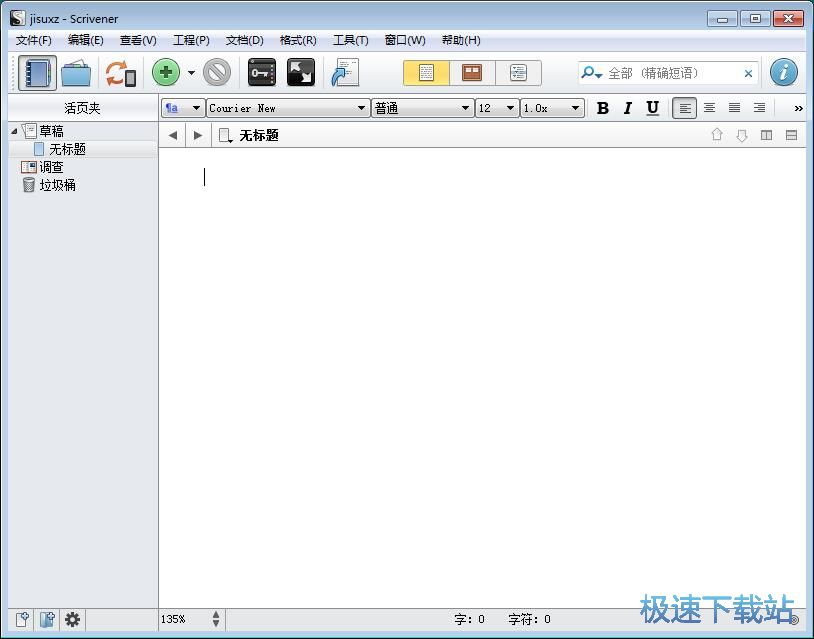Clear the search field with X

pyautogui.click(x=748, y=73)
